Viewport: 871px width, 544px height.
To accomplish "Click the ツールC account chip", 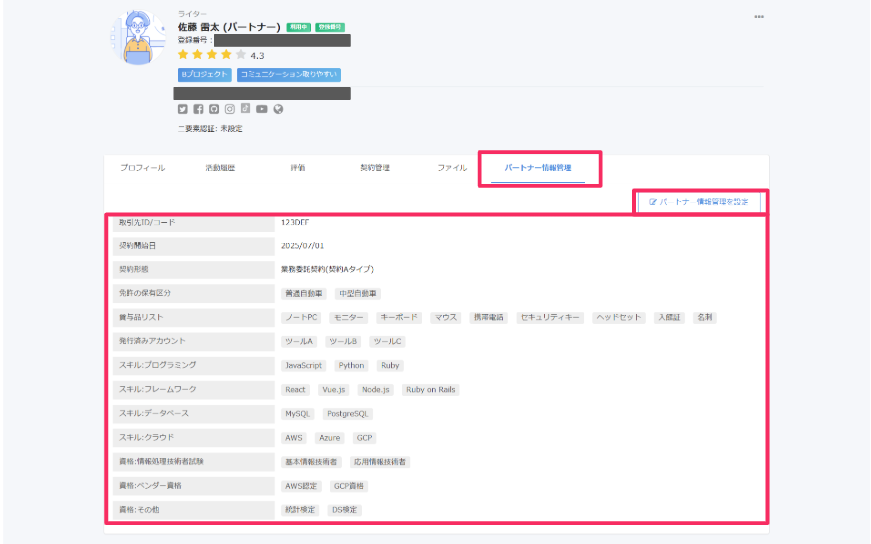I will click(387, 341).
